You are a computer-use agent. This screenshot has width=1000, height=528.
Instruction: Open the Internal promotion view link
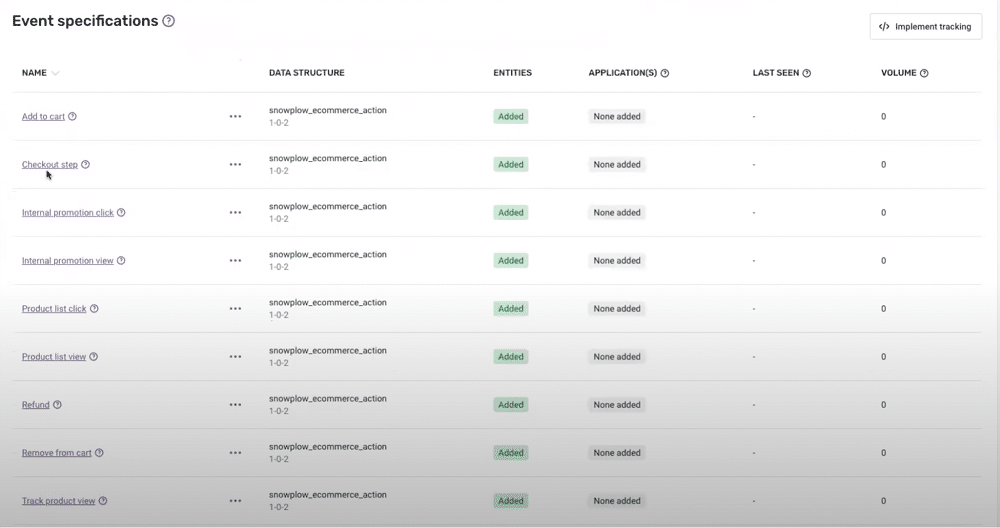point(68,261)
